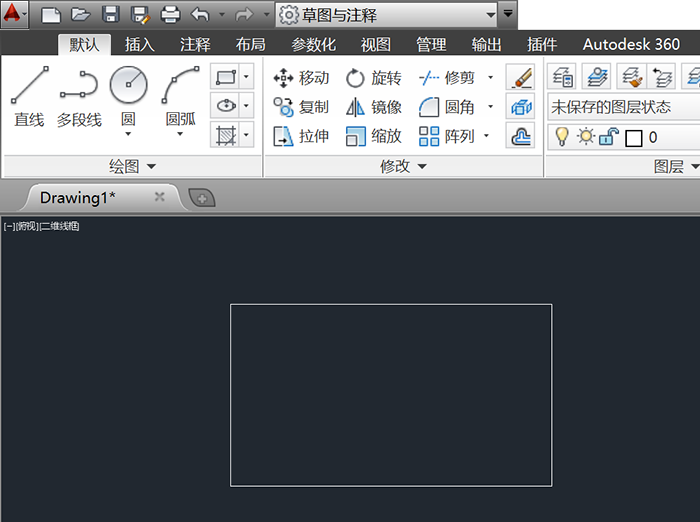This screenshot has width=700, height=522.
Task: Click the Make Object's Layer Current icon
Action: point(596,76)
